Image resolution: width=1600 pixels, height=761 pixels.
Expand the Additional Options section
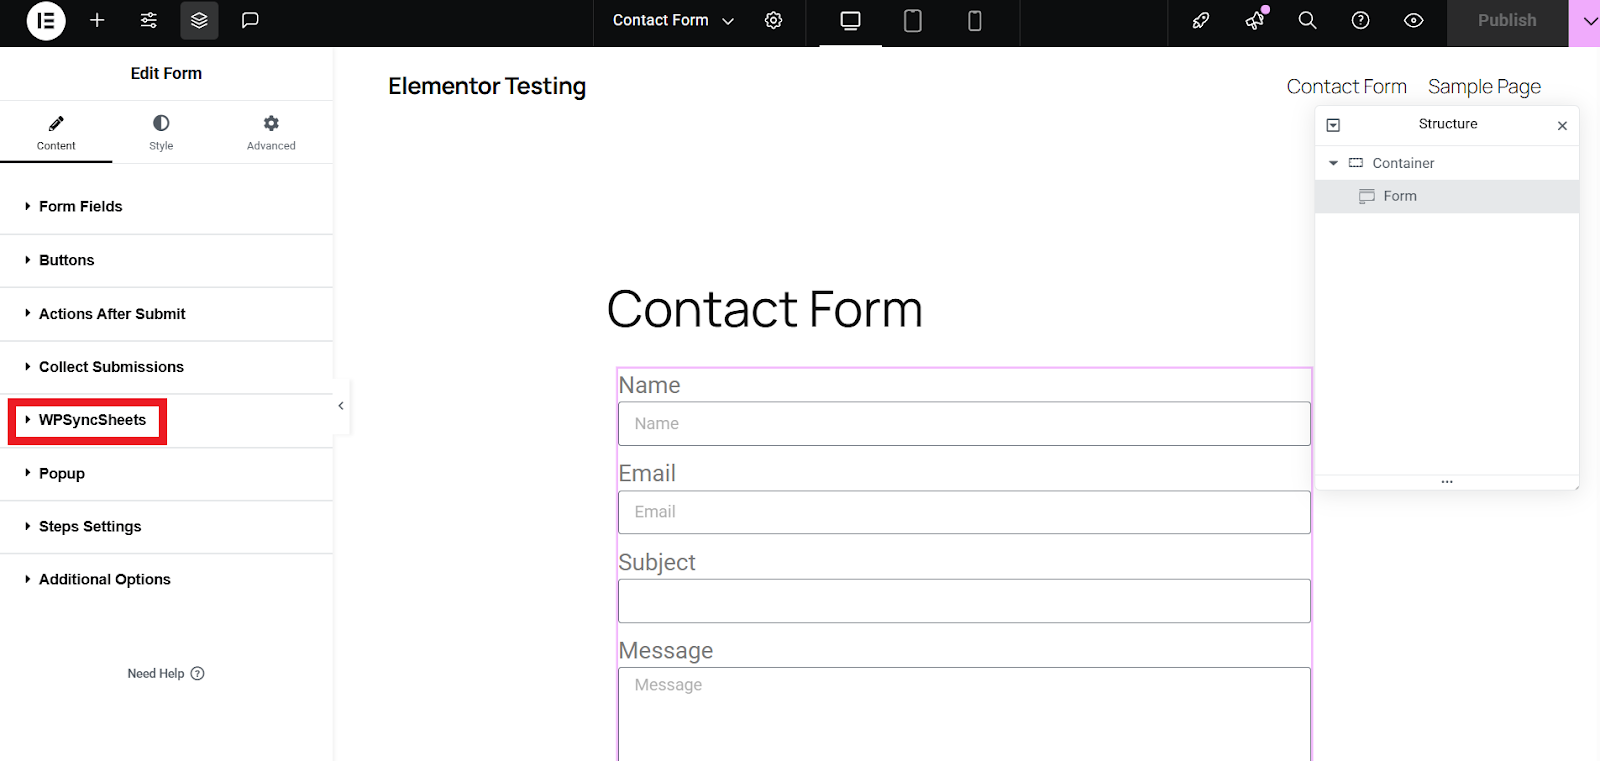click(x=166, y=580)
